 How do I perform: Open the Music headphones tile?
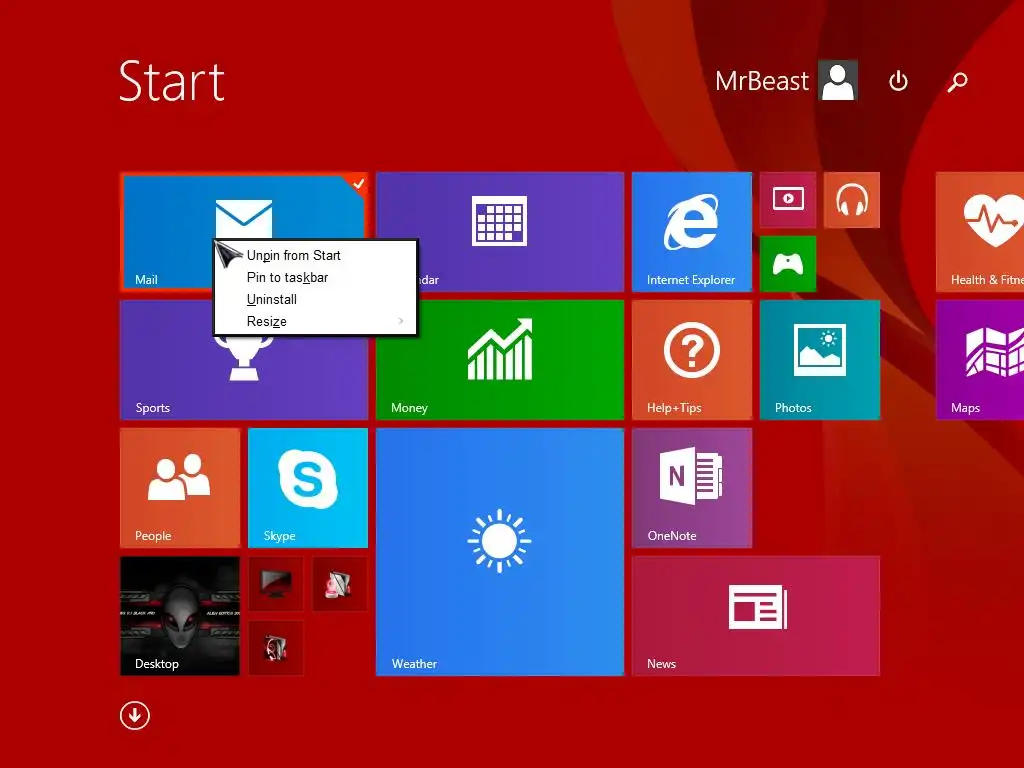pyautogui.click(x=852, y=200)
